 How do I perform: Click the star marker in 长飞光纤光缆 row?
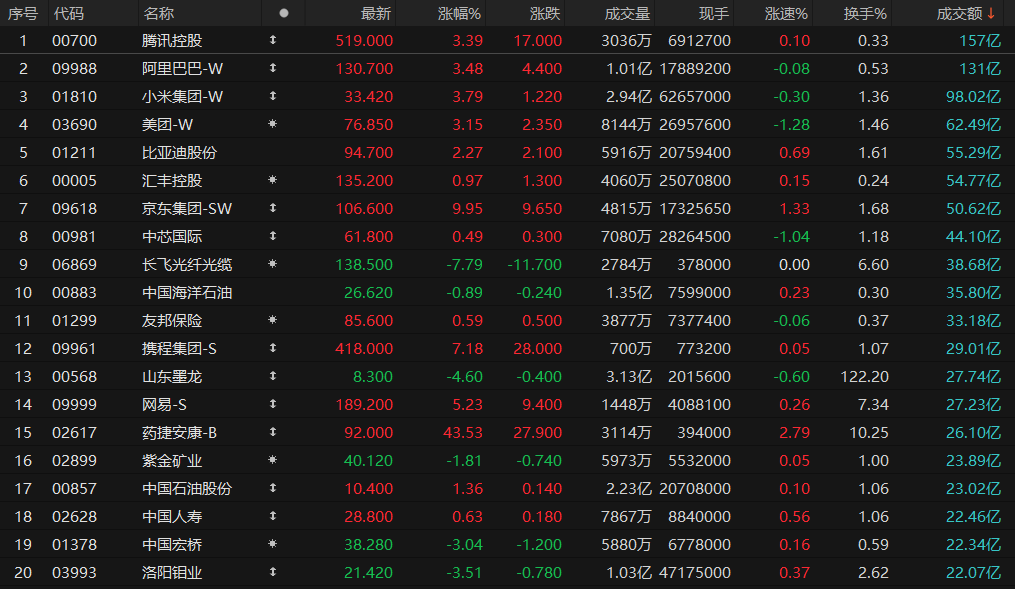pos(273,265)
